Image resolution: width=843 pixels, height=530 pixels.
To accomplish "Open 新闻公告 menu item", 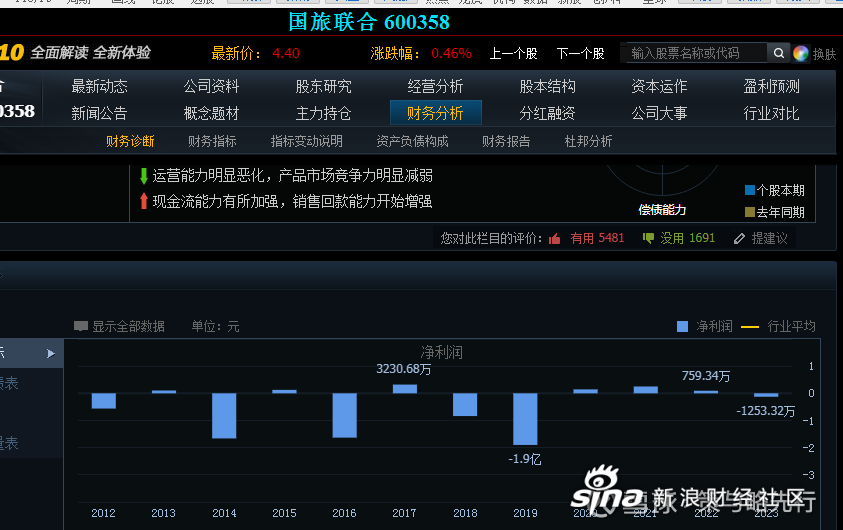I will 99,113.
